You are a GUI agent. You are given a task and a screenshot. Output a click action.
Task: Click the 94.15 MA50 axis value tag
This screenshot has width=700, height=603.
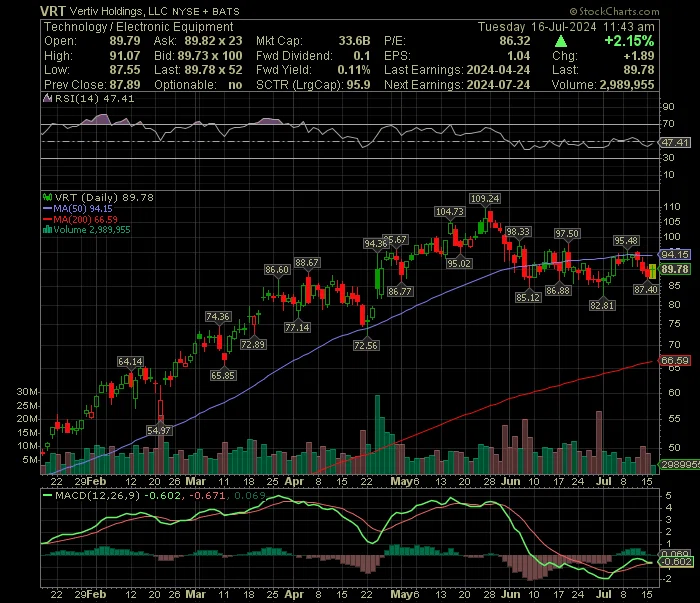pos(675,254)
